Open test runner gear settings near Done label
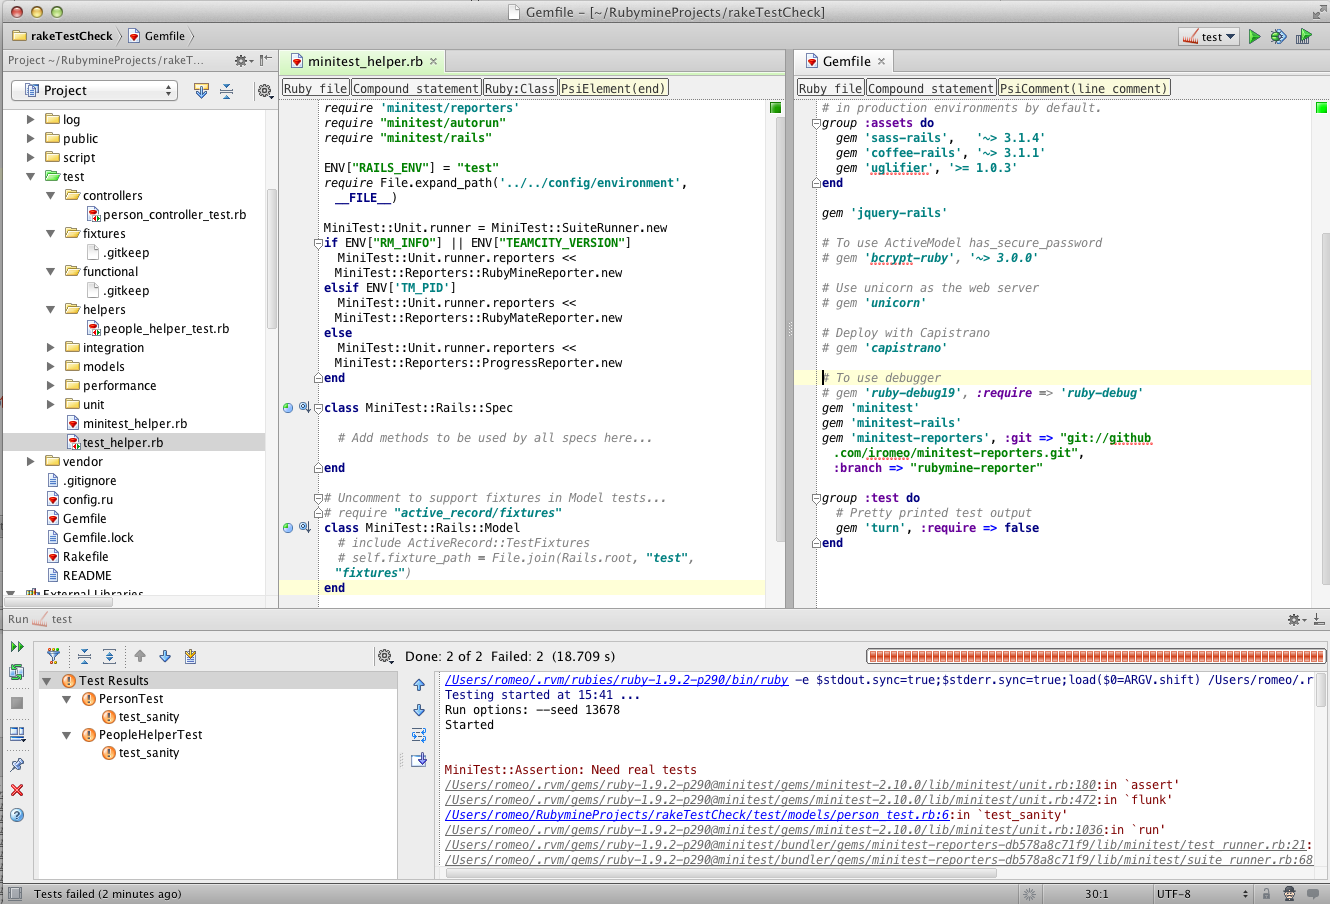Screen dimensions: 1330x904 tap(385, 656)
